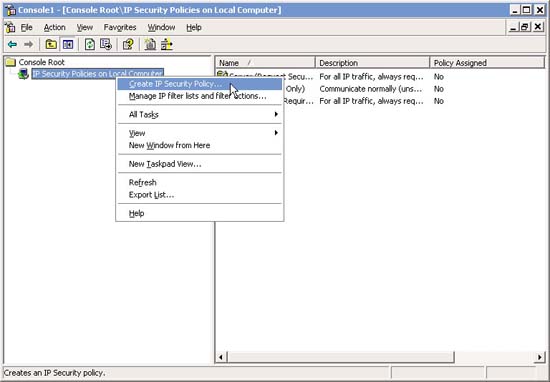
Task: Restore the inner console child window
Action: coord(525,27)
